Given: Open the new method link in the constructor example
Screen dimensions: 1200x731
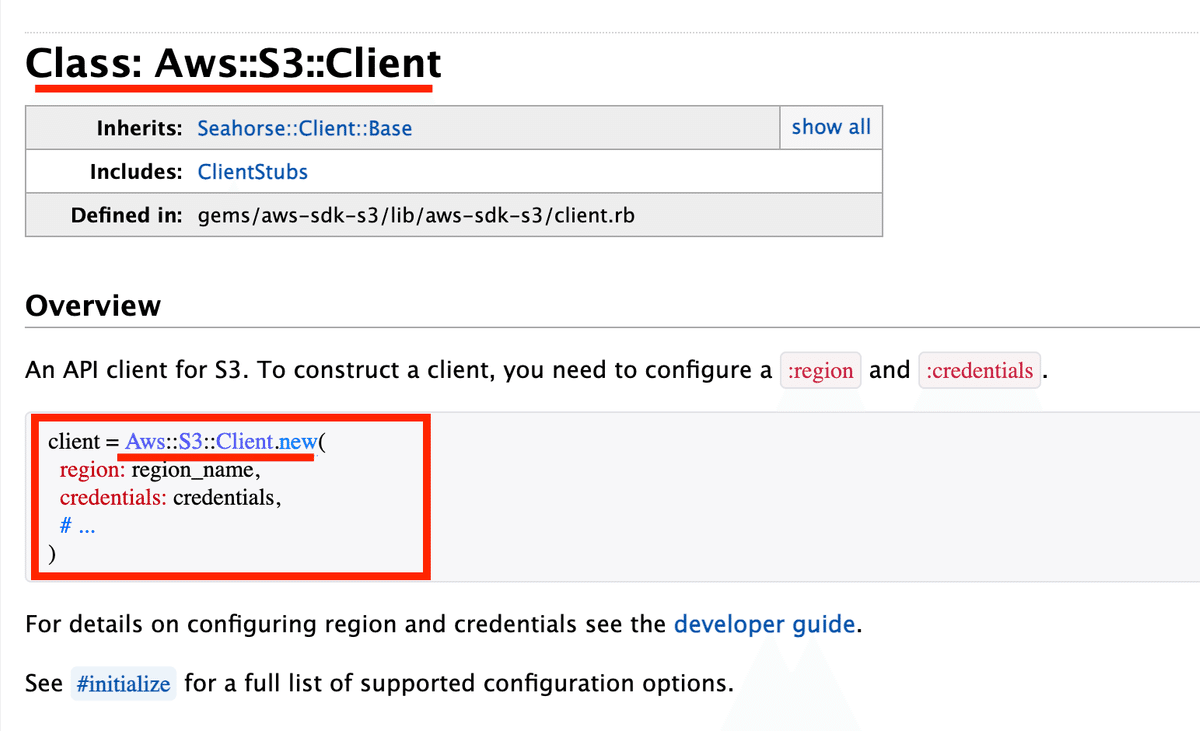Looking at the screenshot, I should [x=296, y=440].
